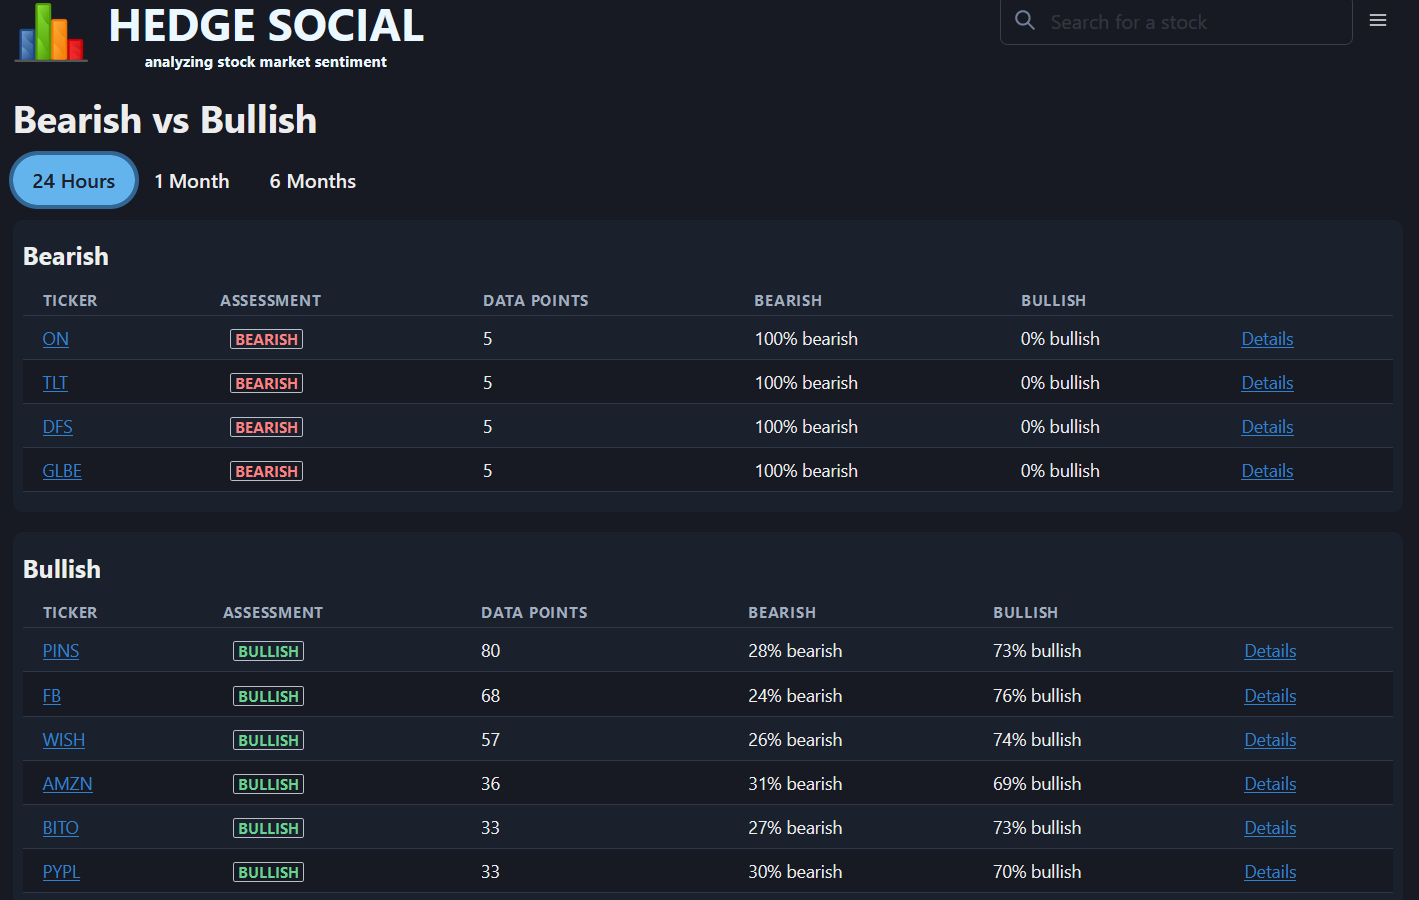Switch to the 1 Month view
This screenshot has width=1419, height=900.
pyautogui.click(x=191, y=181)
